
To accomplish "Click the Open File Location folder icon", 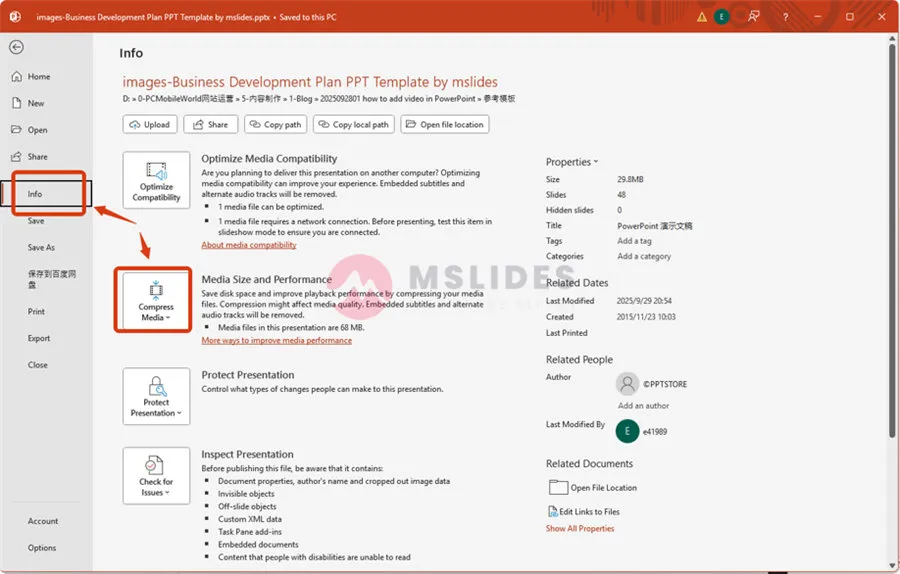I will [x=558, y=487].
